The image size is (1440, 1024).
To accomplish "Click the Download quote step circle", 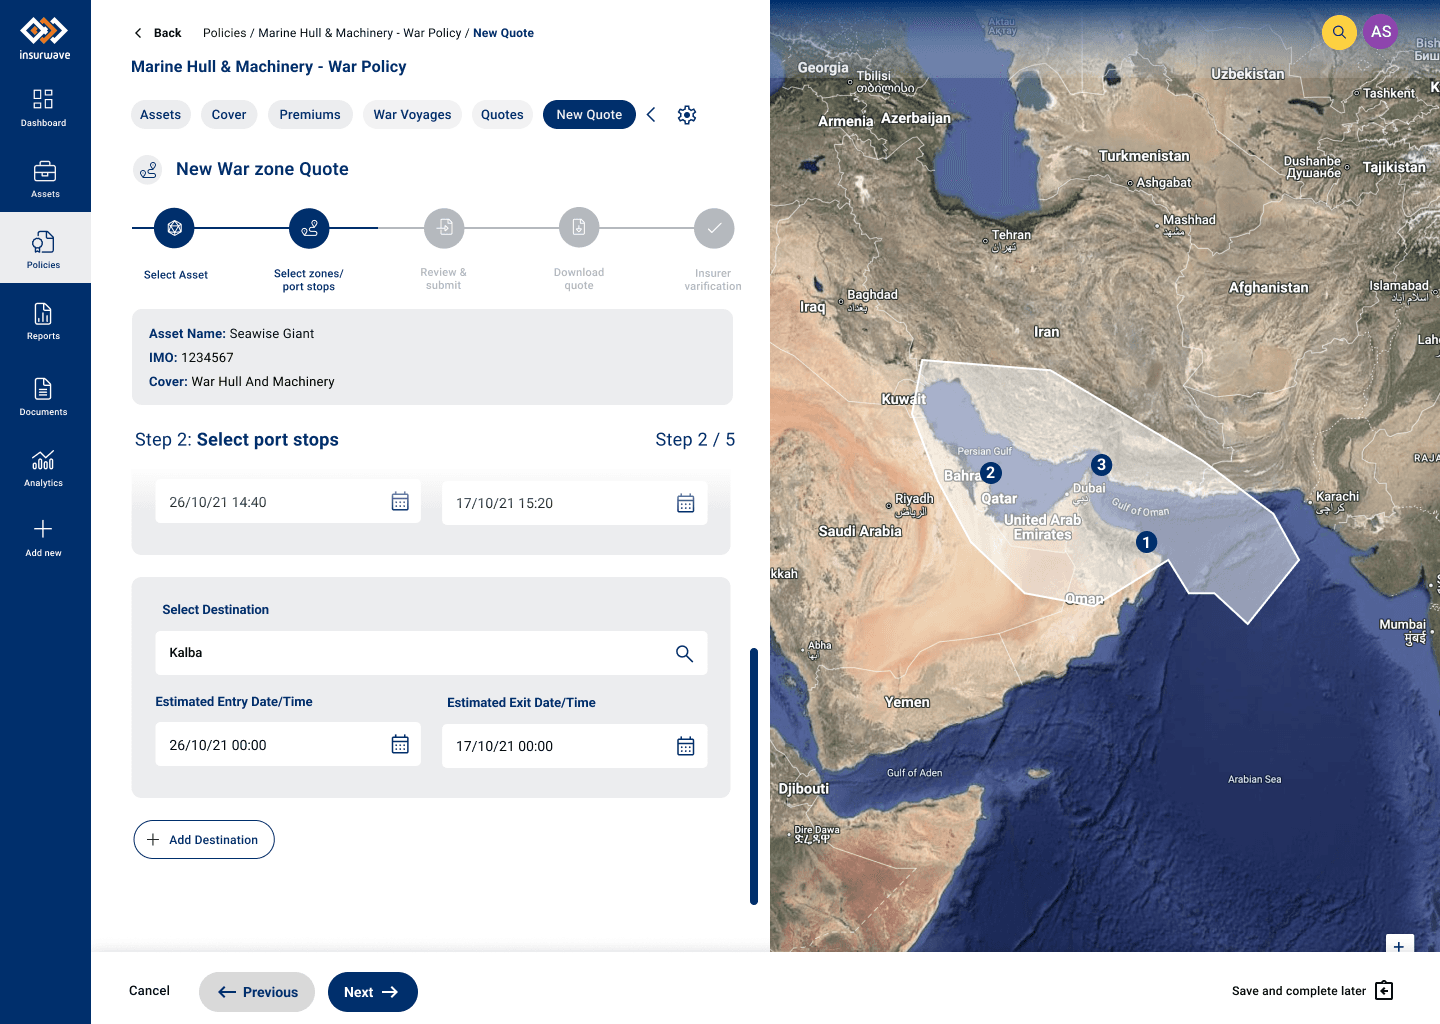I will click(579, 228).
